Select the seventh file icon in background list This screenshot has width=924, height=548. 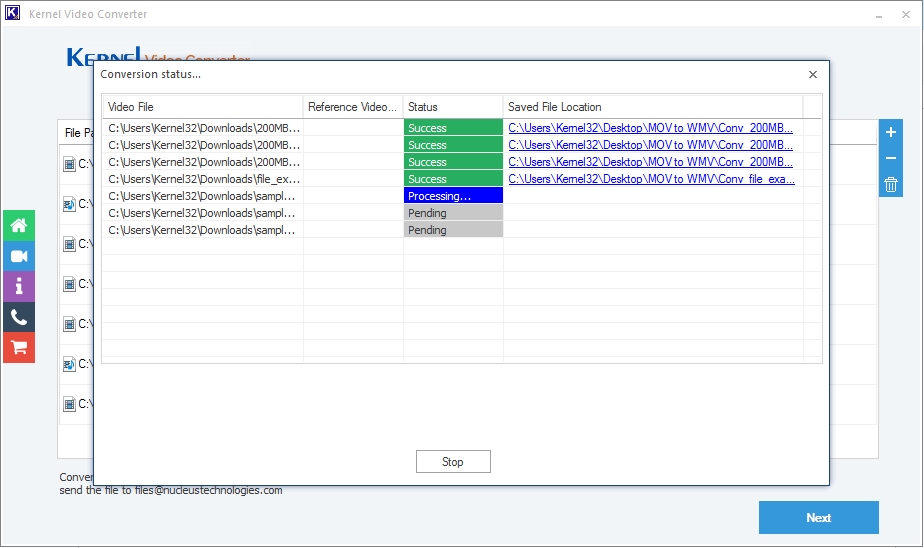click(70, 404)
